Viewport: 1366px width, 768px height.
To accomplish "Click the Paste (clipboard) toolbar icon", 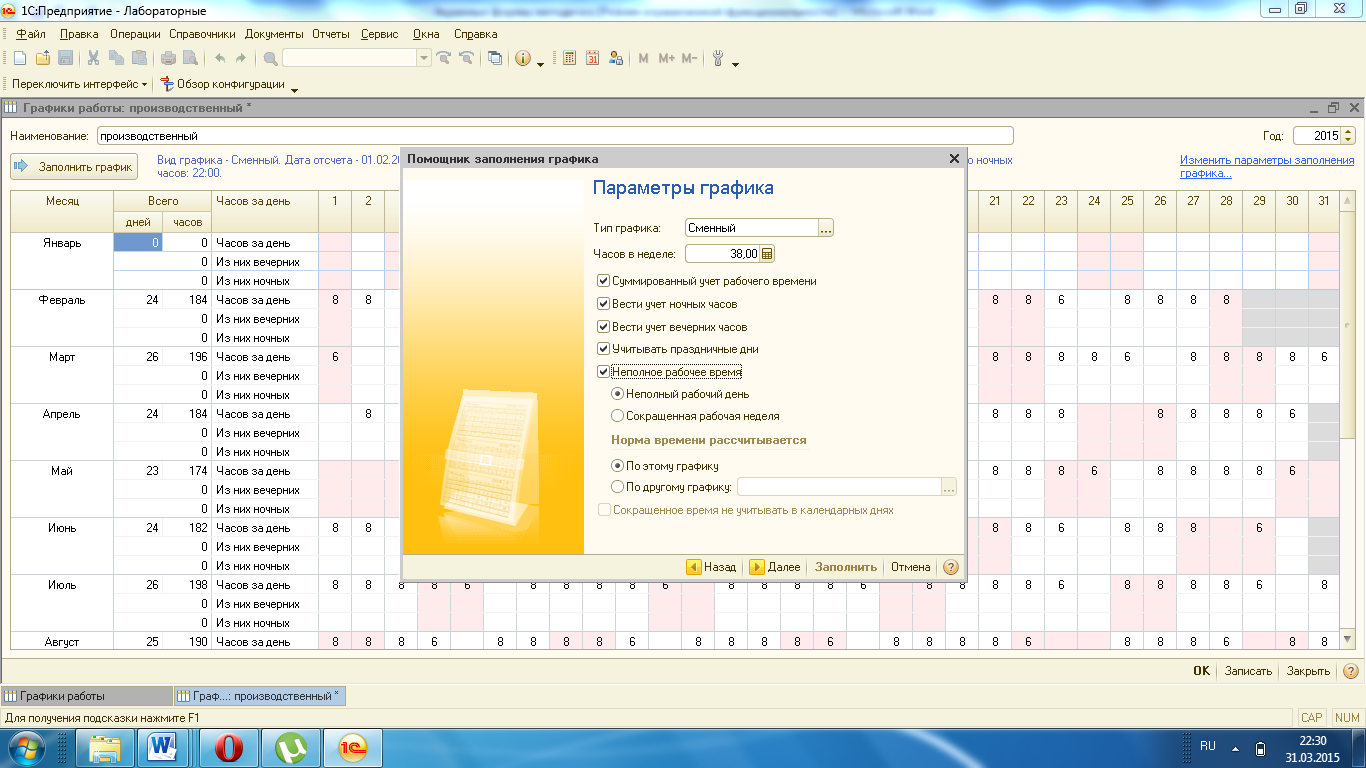I will [139, 58].
